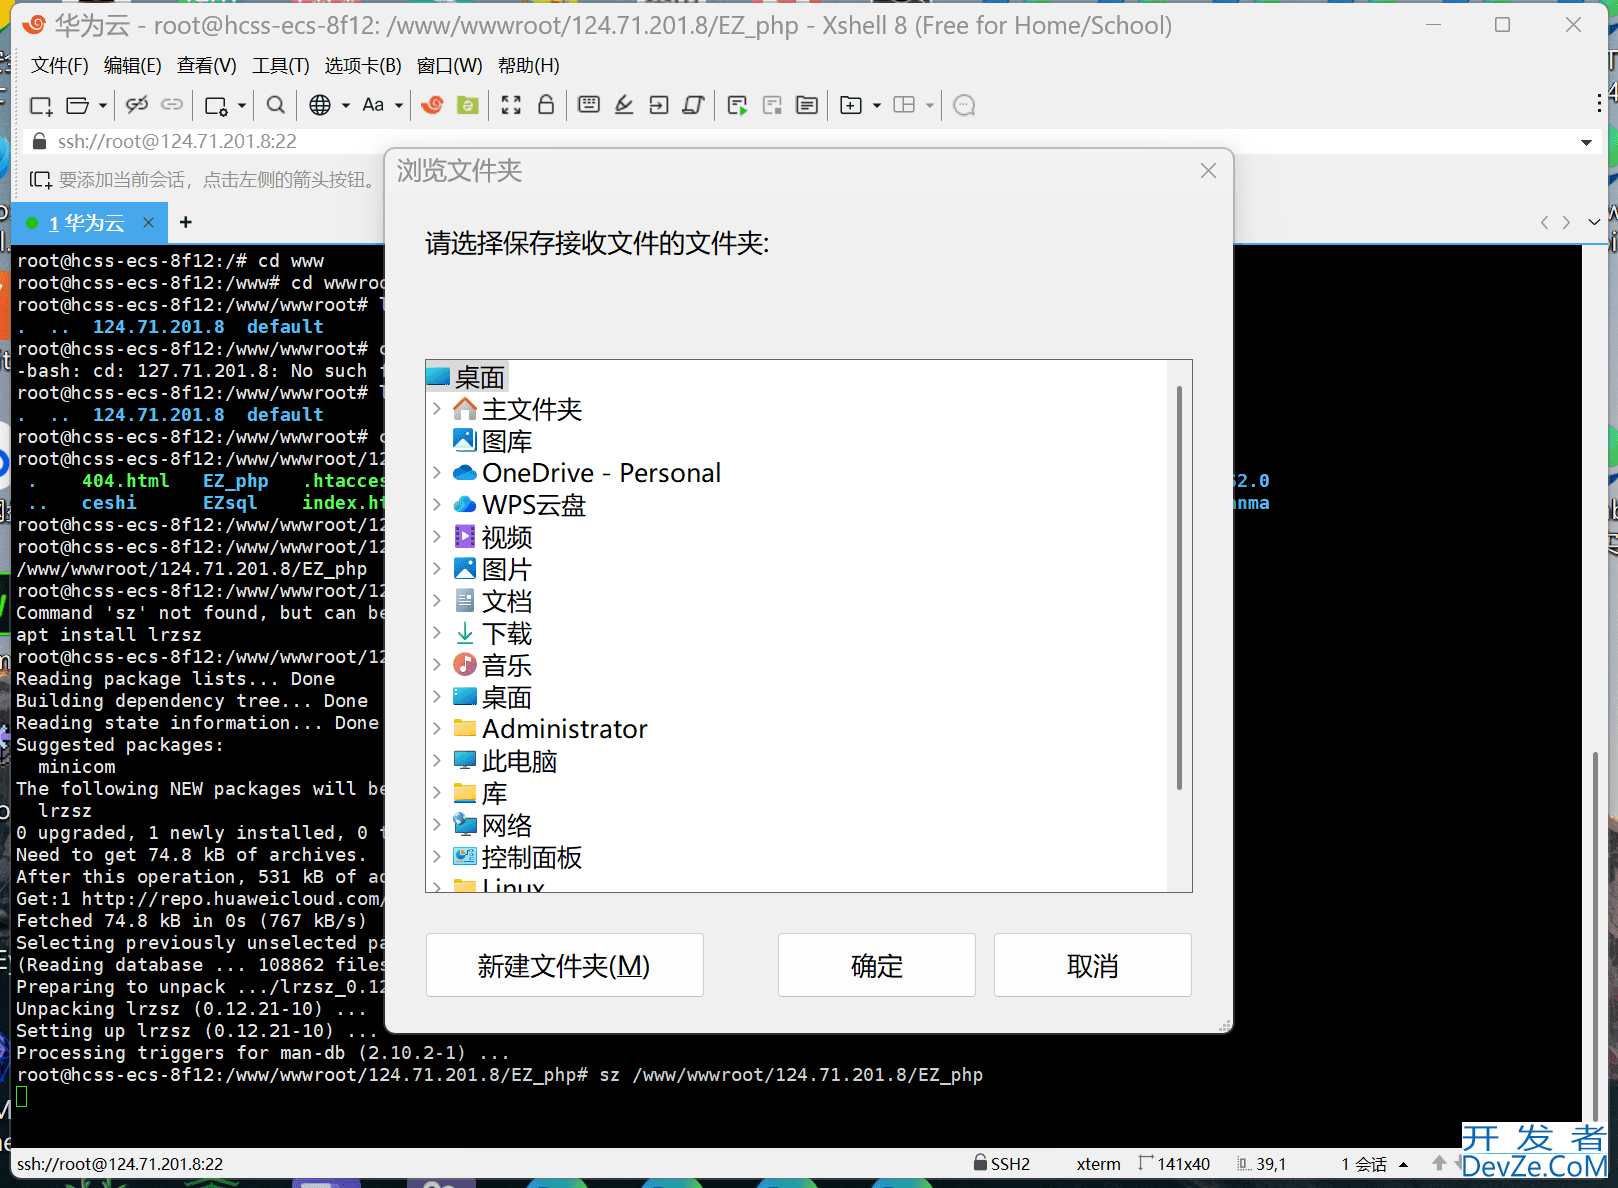
Task: Close the 华为云 session tab
Action: (148, 222)
